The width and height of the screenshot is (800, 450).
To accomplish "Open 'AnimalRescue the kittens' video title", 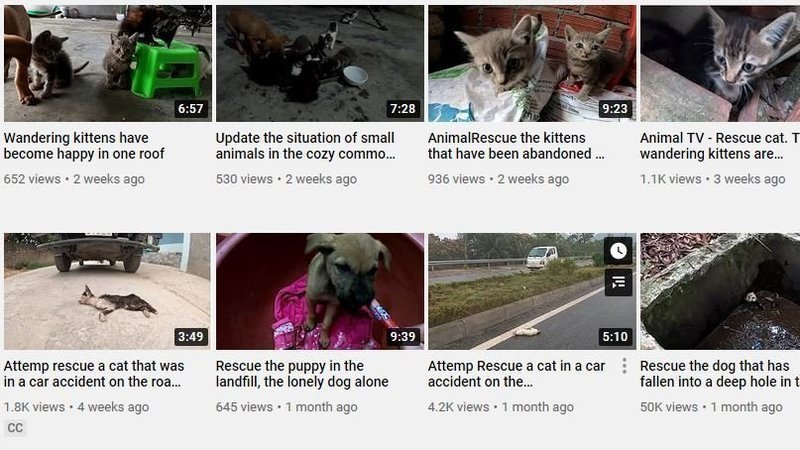I will [516, 146].
